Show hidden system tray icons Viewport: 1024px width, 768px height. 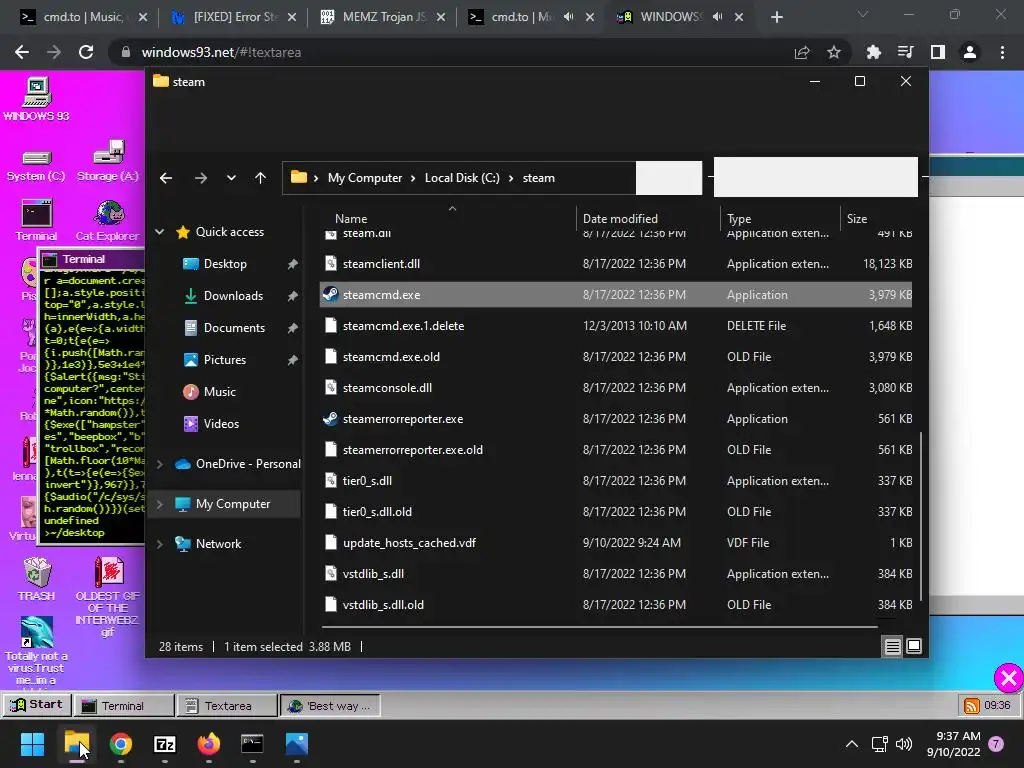tap(852, 744)
